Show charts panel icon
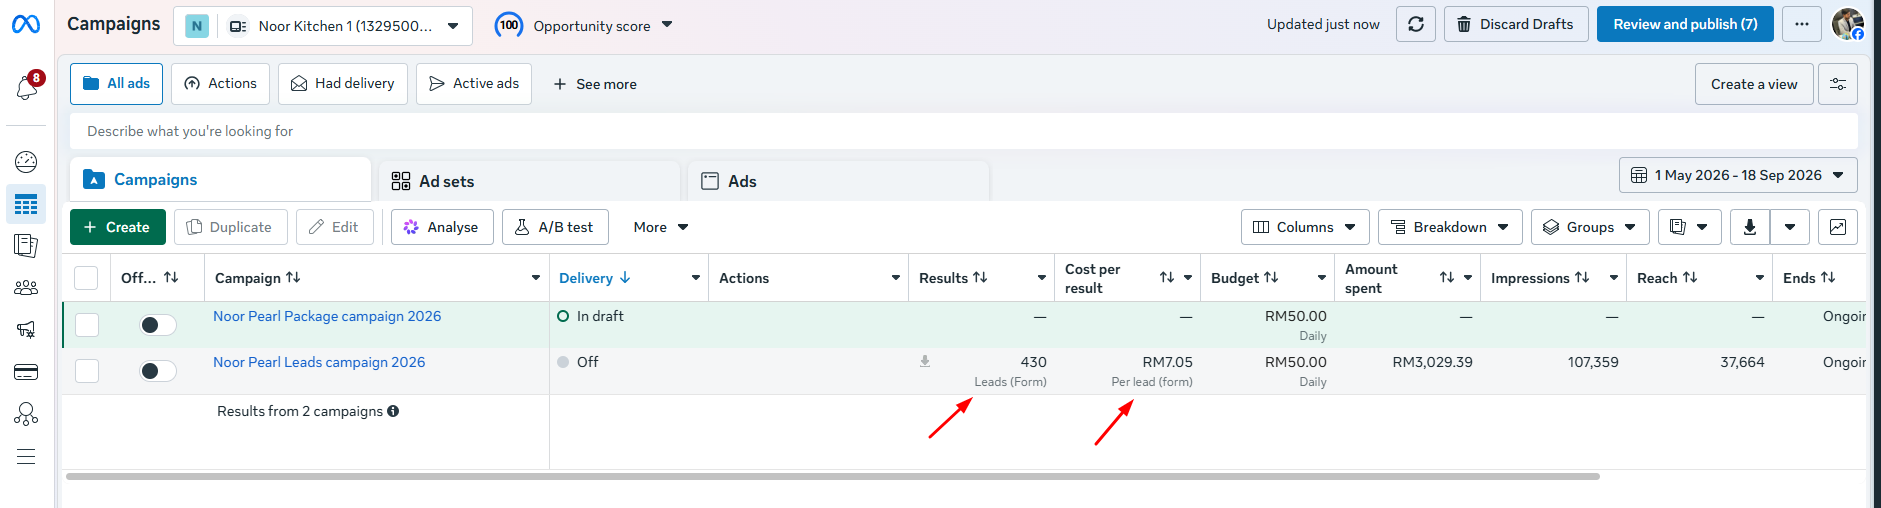This screenshot has width=1881, height=508. click(1838, 227)
